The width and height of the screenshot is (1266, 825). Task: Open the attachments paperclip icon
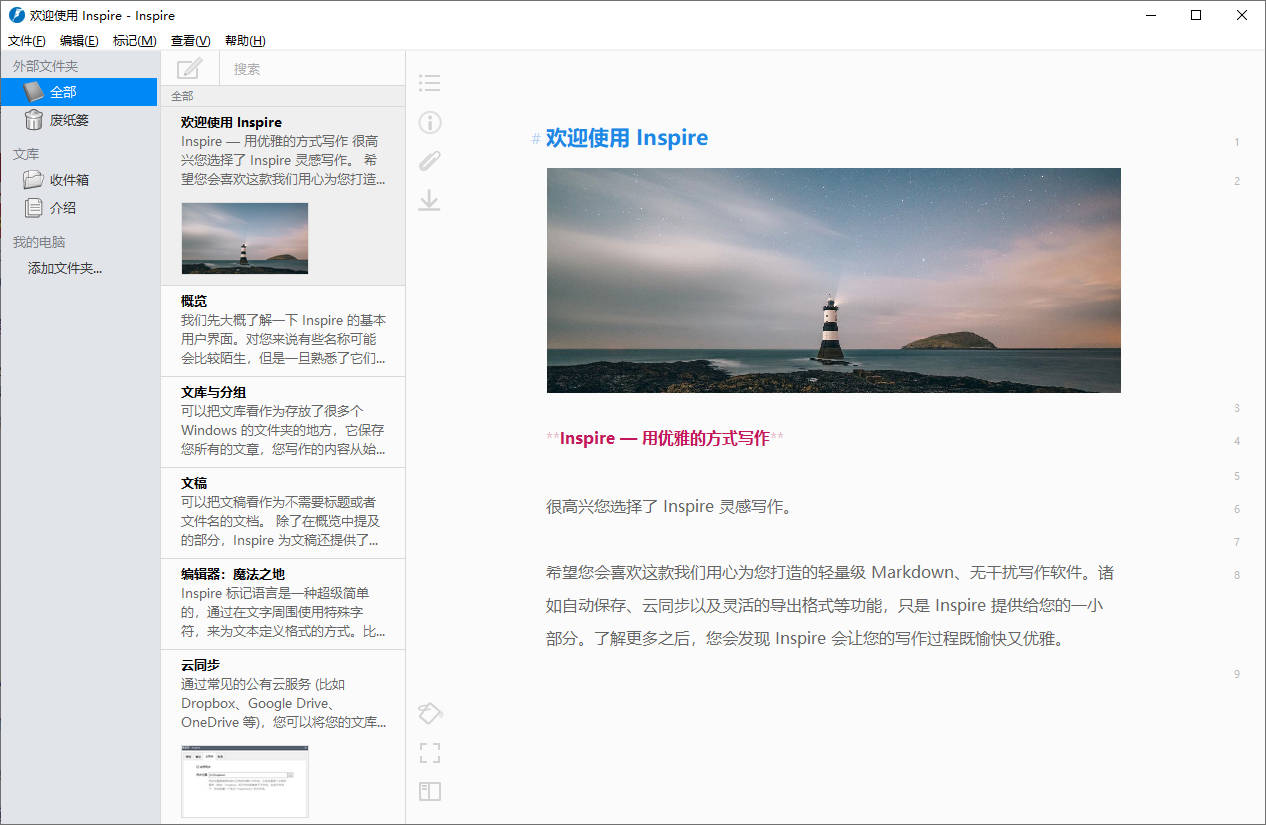429,161
